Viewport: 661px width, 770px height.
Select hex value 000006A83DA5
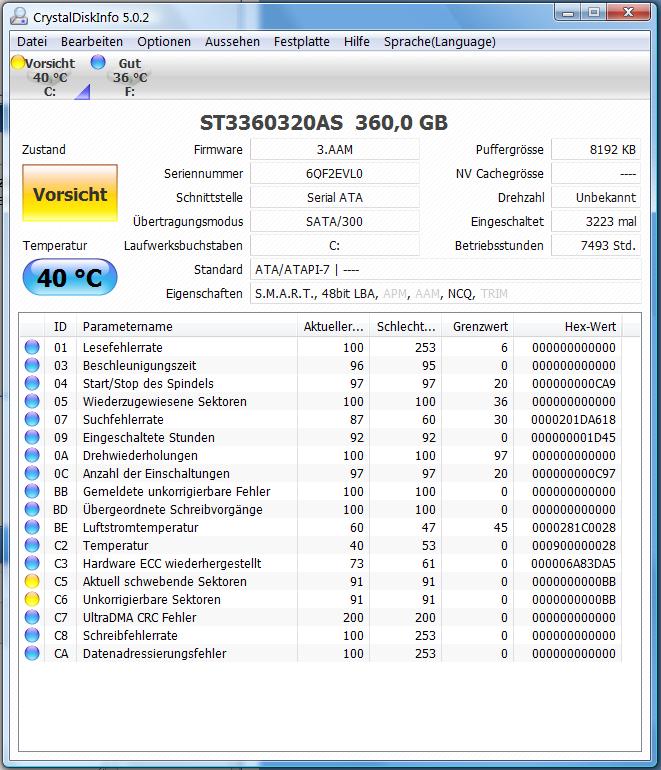pyautogui.click(x=573, y=563)
